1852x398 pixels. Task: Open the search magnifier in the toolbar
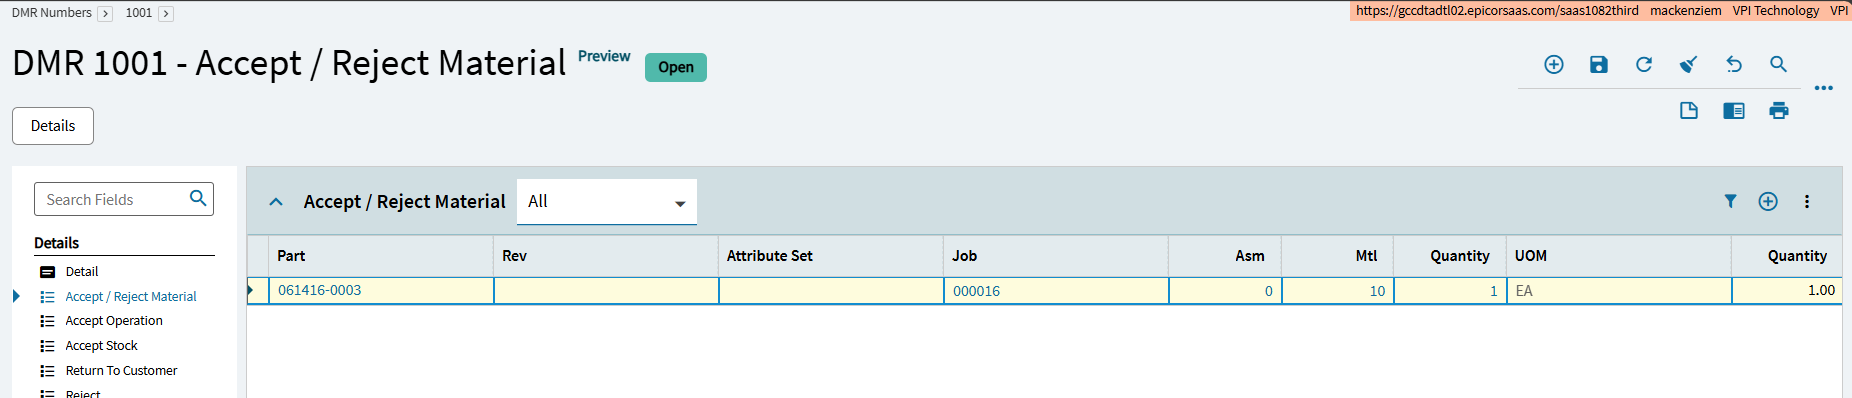pos(1778,64)
